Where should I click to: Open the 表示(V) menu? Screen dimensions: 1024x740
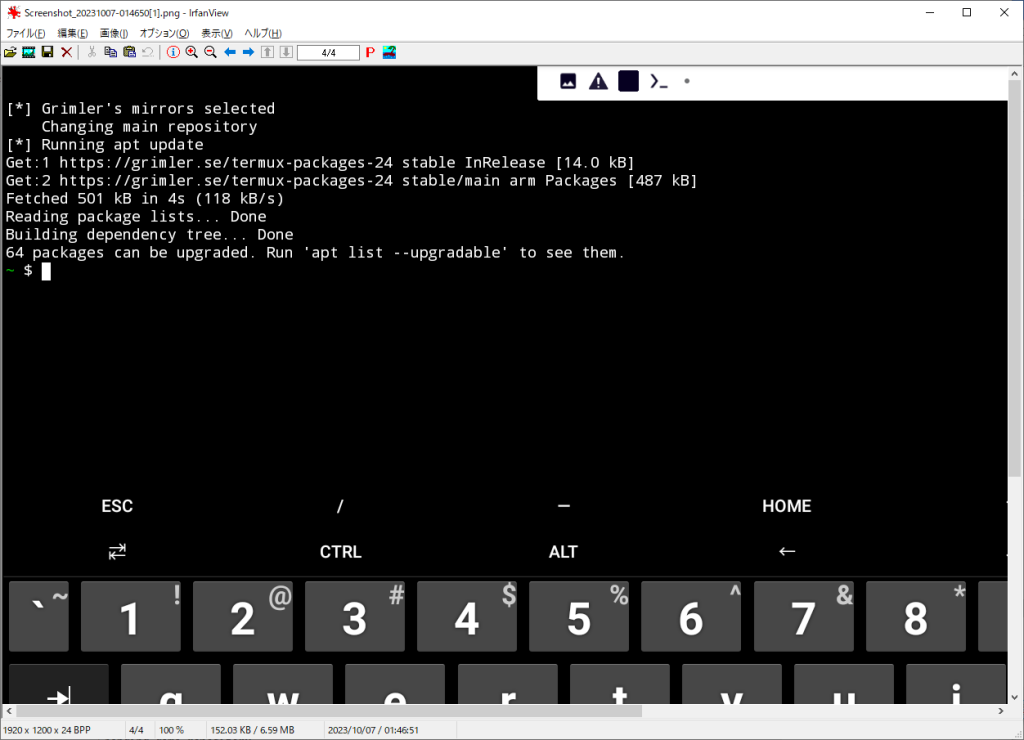click(217, 33)
